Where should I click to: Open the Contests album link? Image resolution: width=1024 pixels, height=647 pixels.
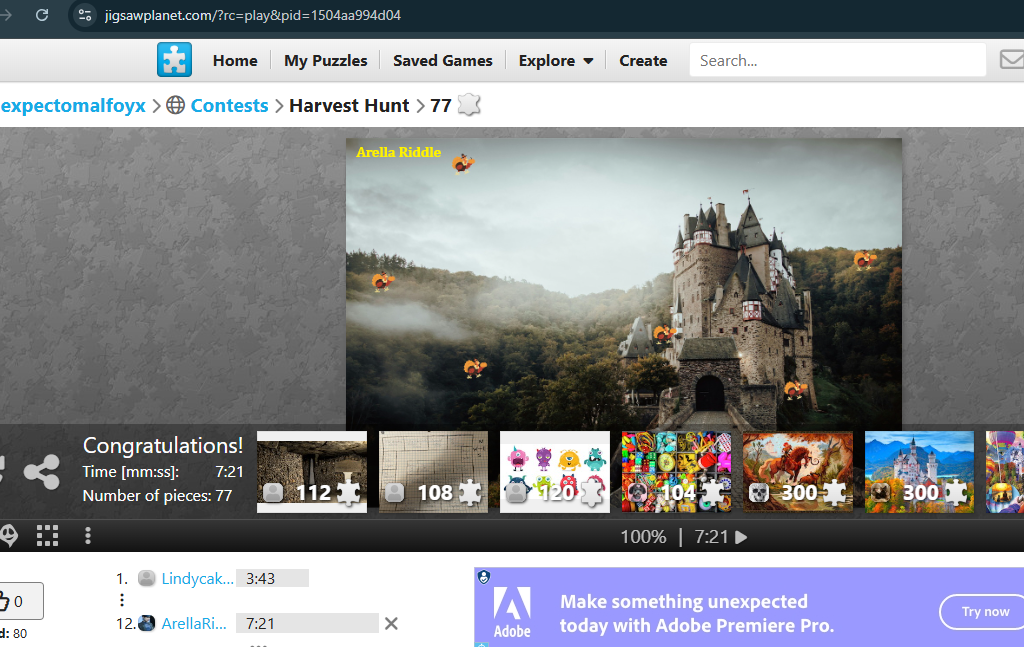229,105
